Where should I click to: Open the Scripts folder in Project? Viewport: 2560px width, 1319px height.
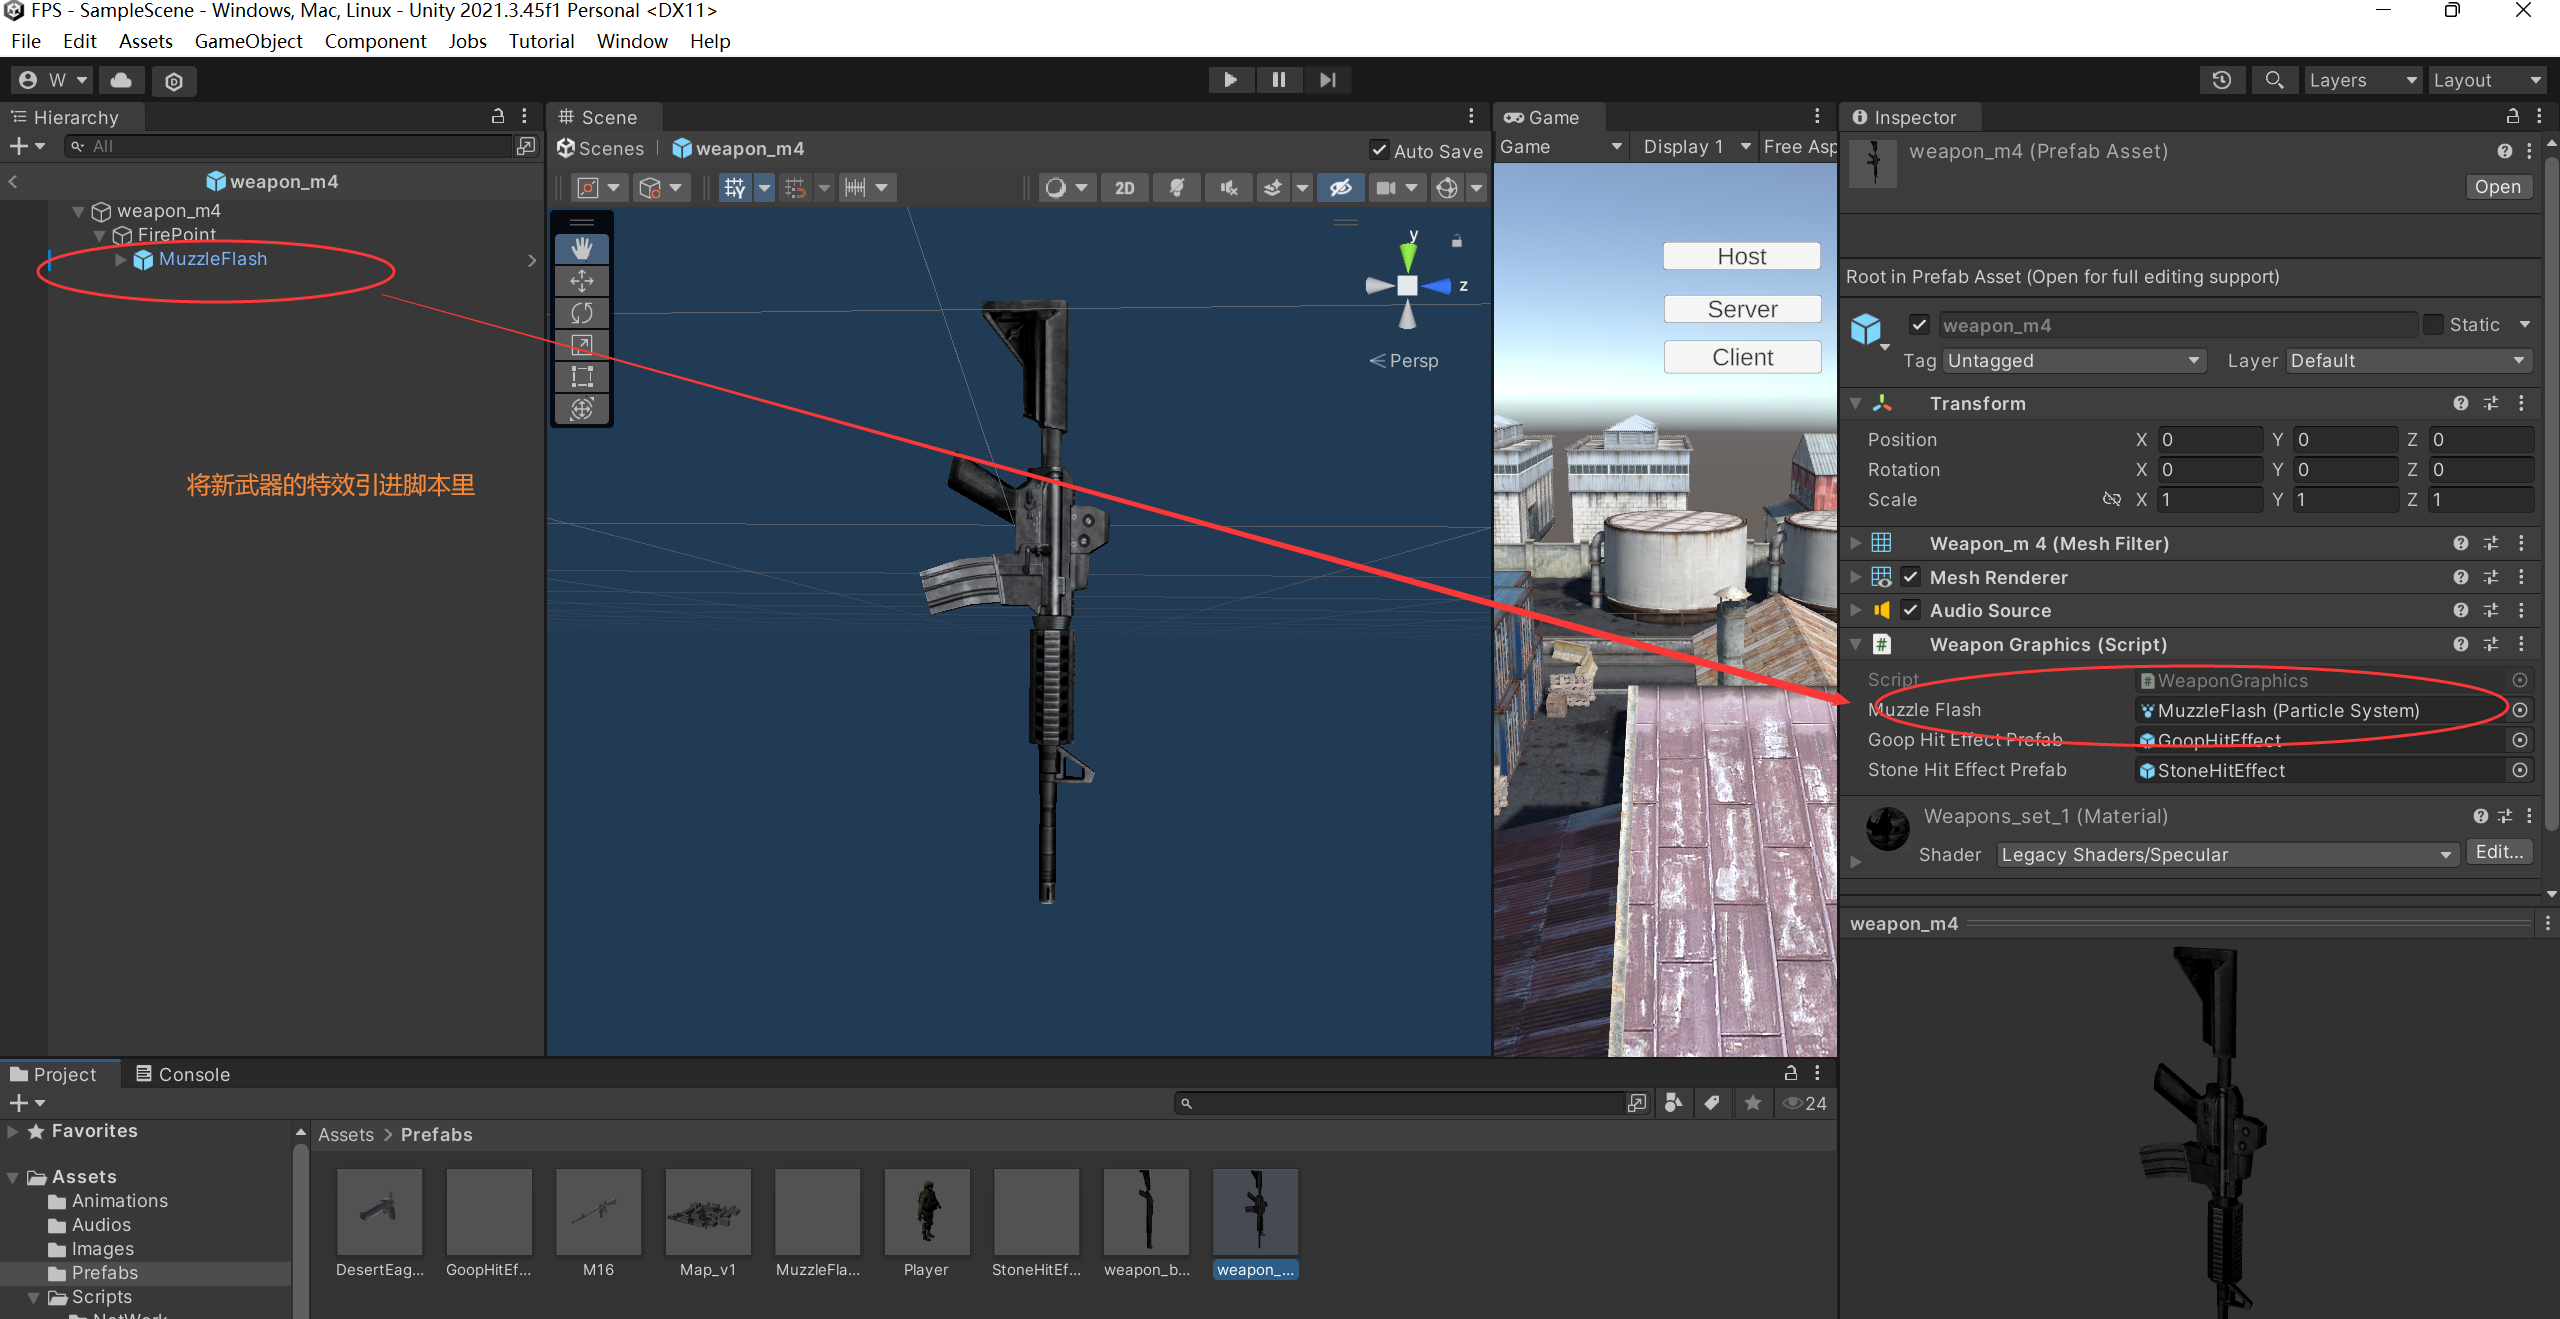click(101, 1296)
